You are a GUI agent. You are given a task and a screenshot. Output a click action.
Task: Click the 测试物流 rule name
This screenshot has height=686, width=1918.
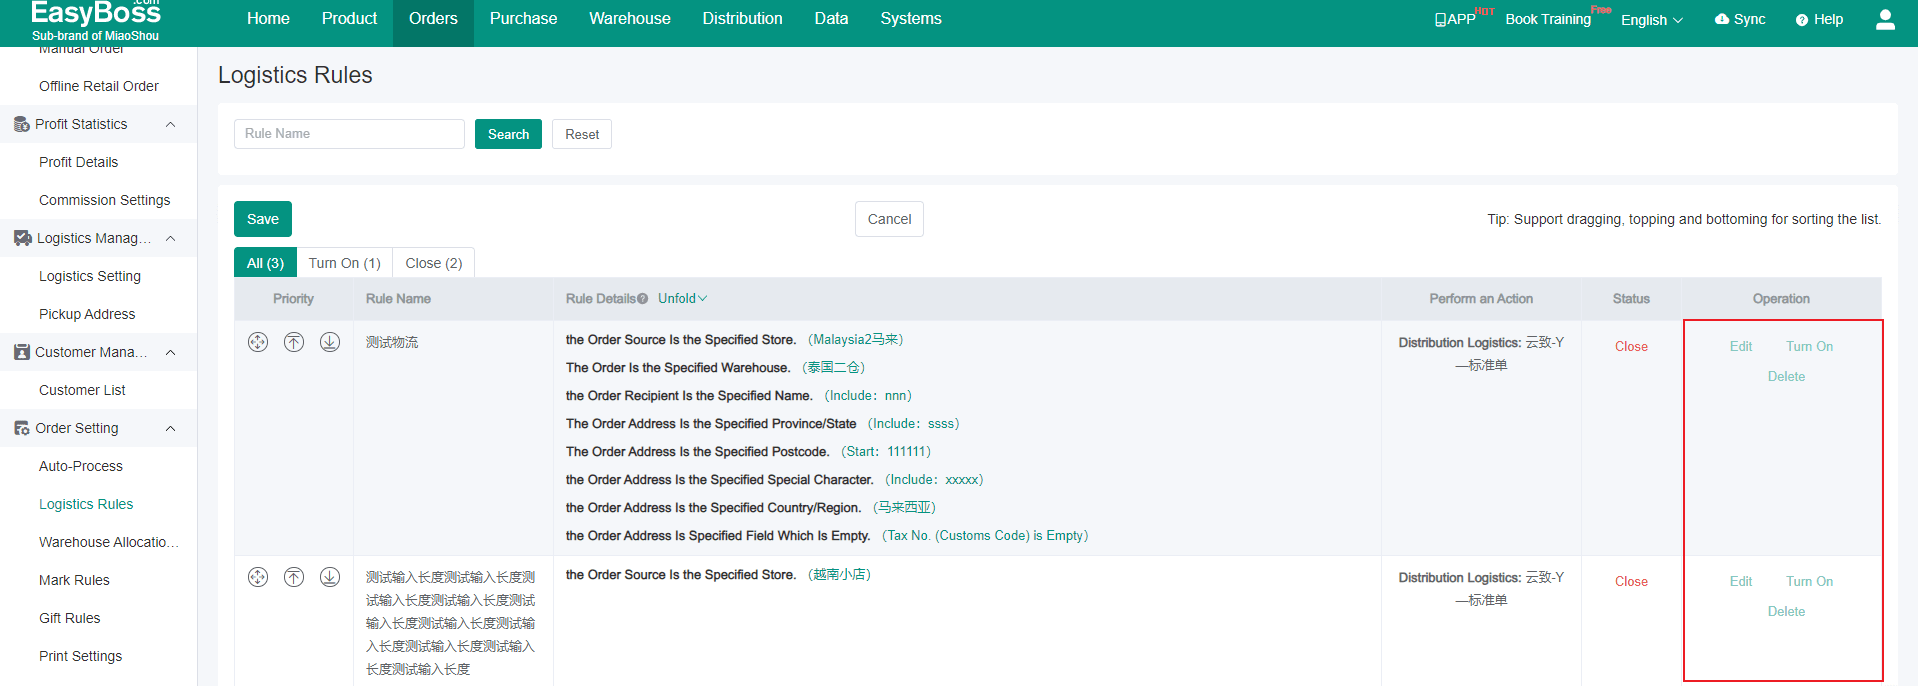[x=392, y=342]
